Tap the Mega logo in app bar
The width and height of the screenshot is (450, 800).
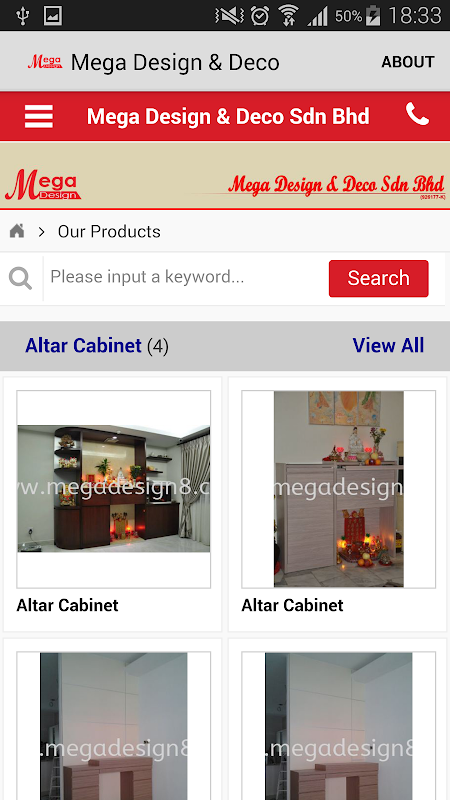pos(45,62)
